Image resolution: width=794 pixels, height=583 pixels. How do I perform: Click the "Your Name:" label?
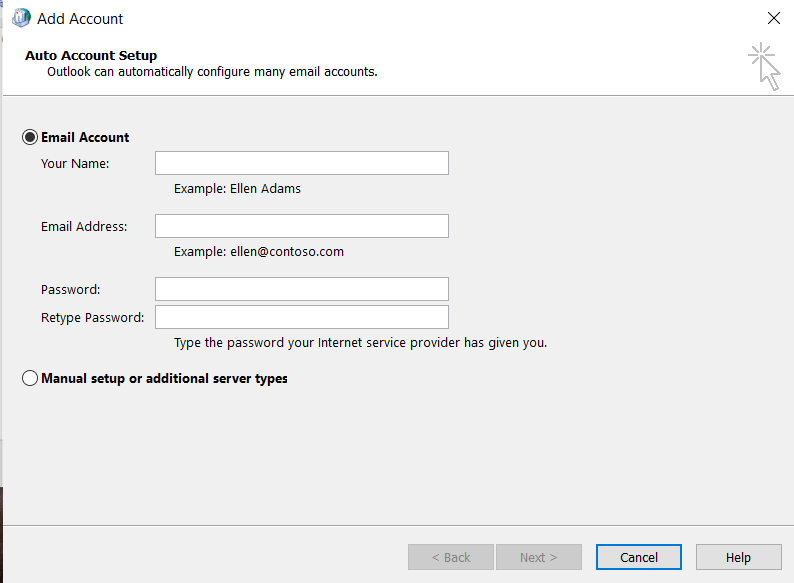click(x=75, y=163)
